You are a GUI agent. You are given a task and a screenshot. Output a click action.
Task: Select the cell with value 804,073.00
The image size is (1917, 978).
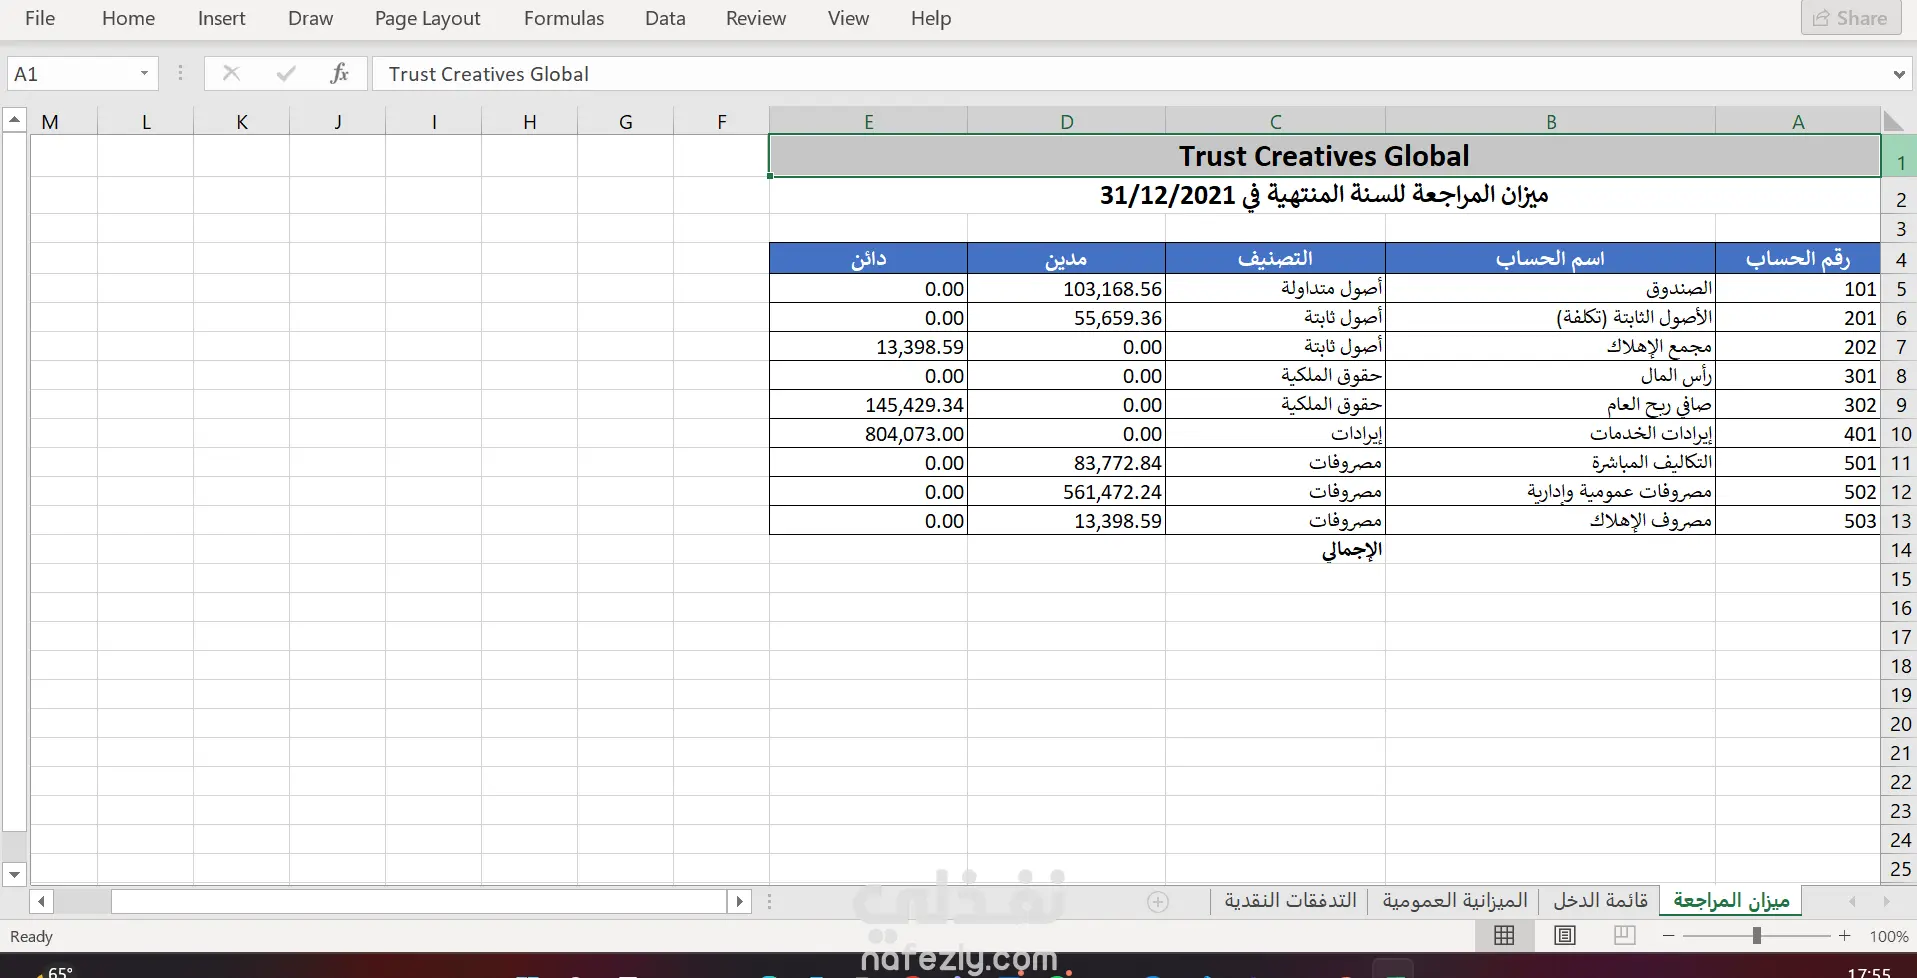868,434
